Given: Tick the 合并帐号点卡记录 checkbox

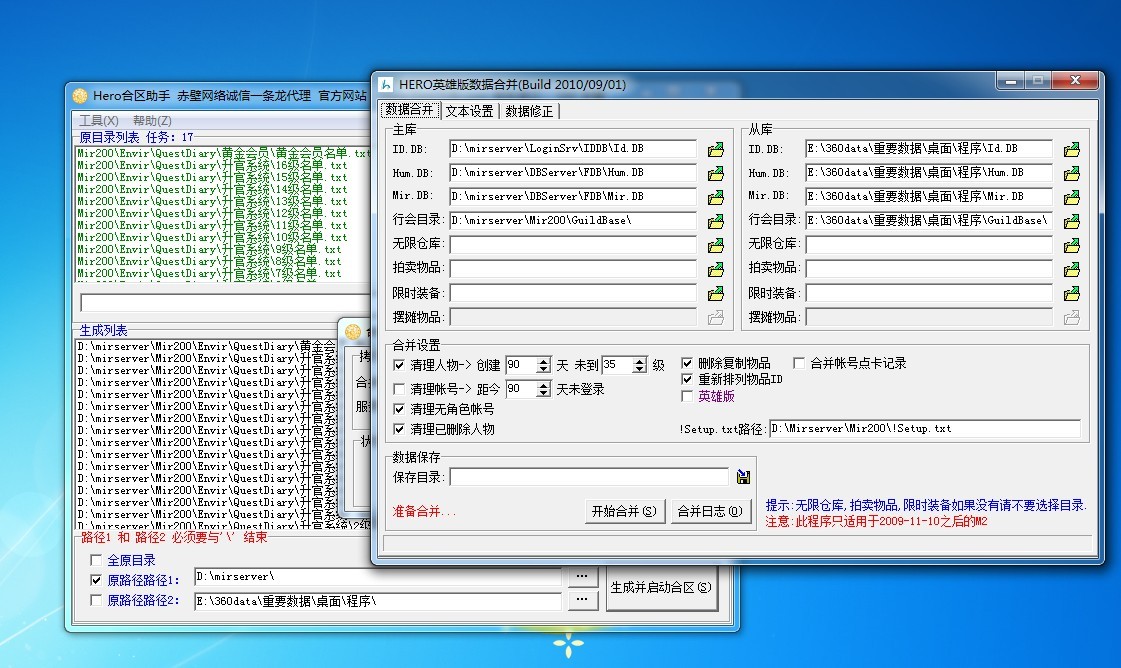Looking at the screenshot, I should click(799, 364).
